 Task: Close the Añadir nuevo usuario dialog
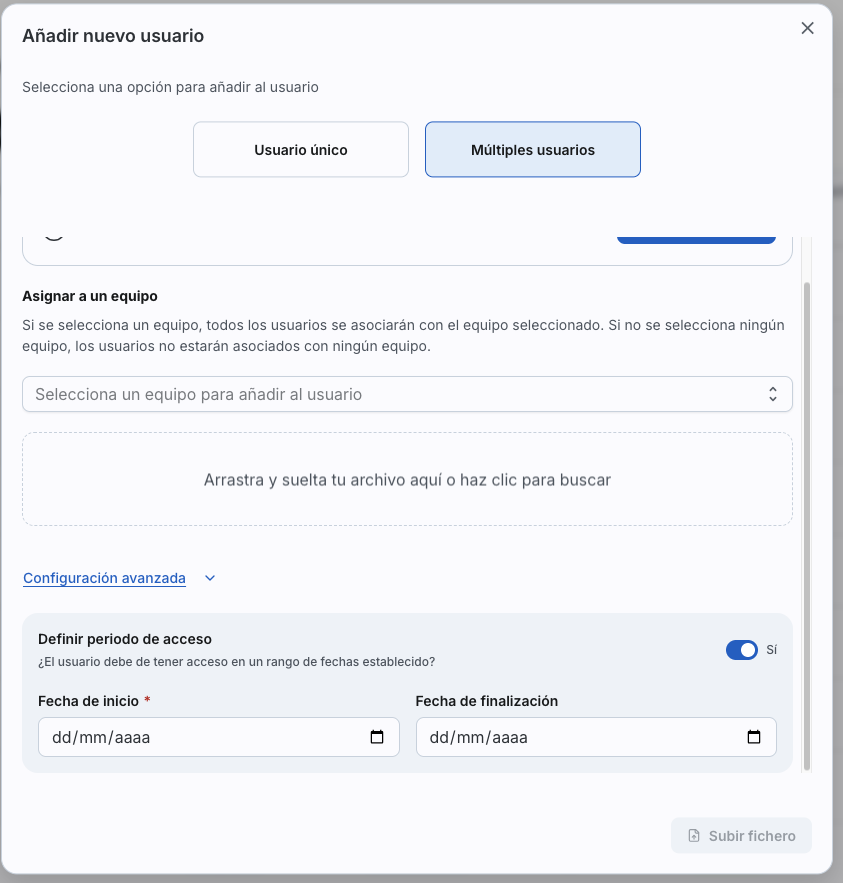tap(808, 28)
